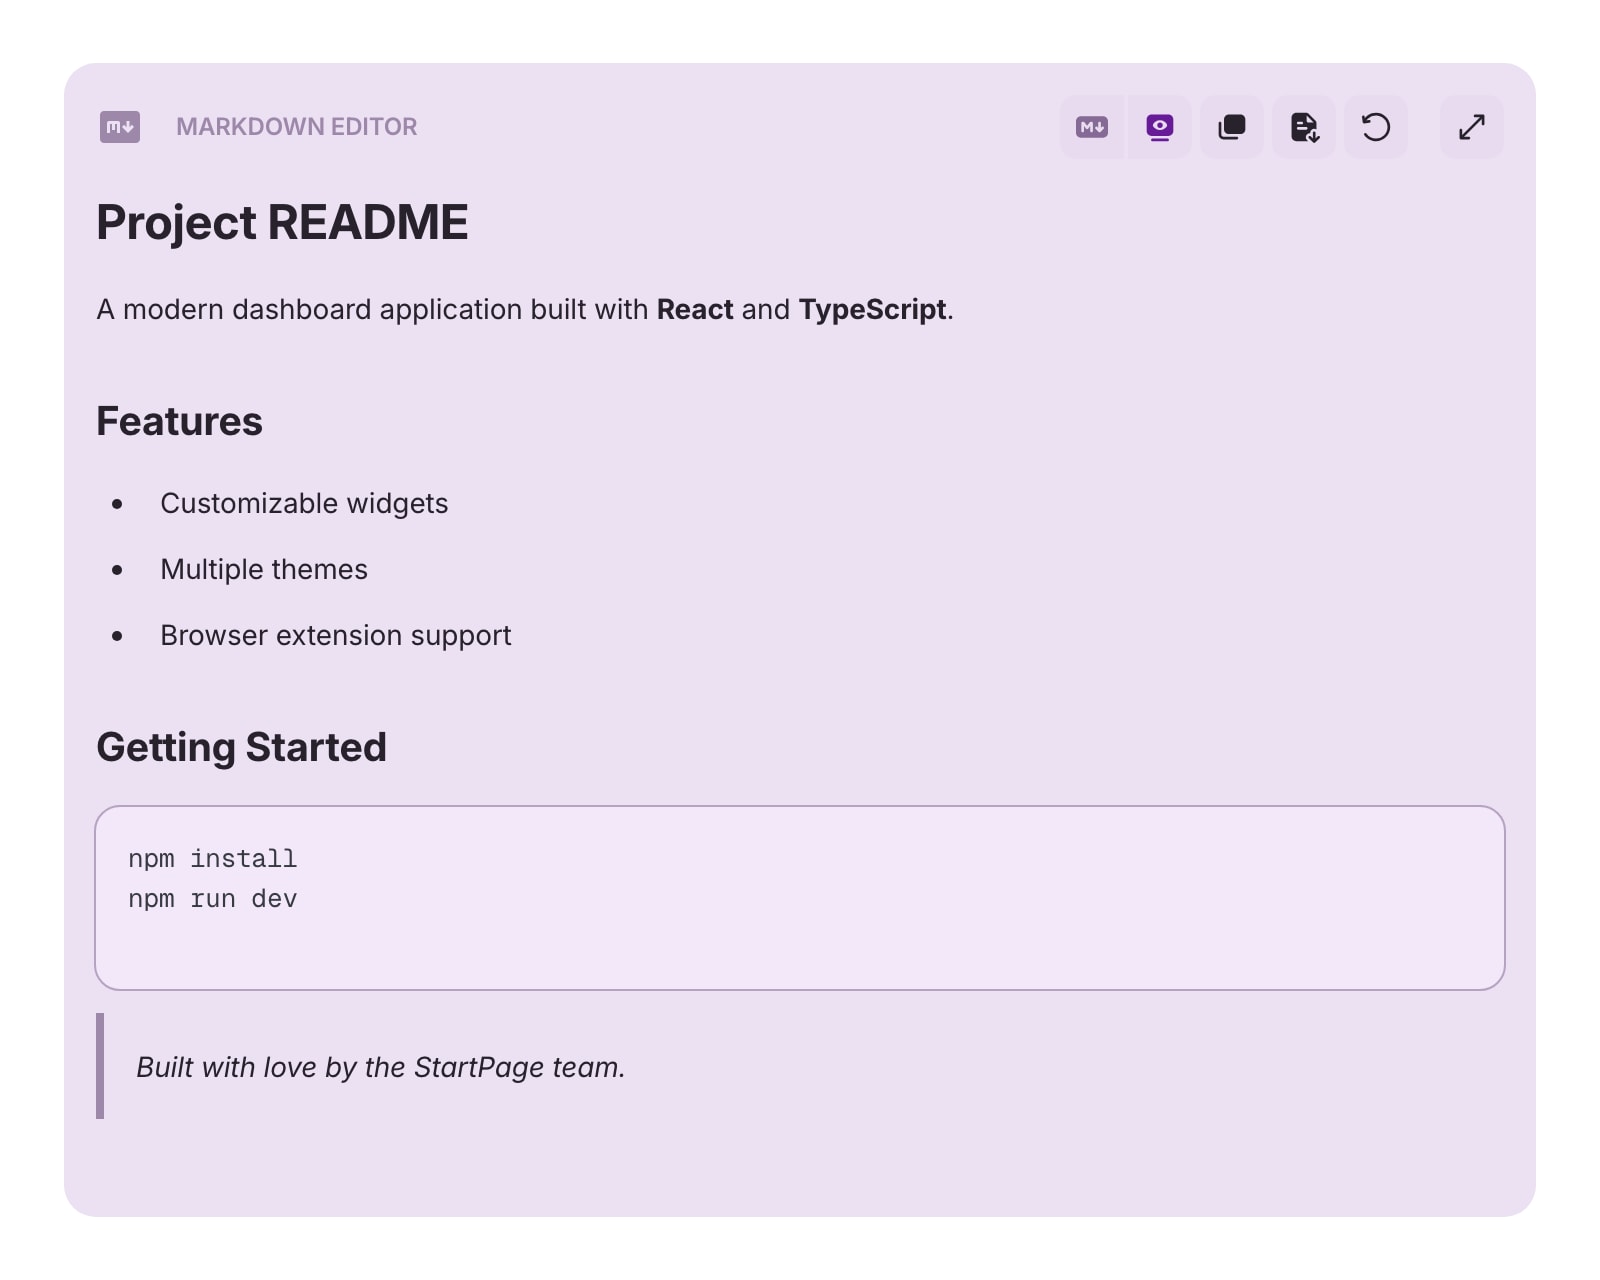Switch to Markdown source editing mode
This screenshot has width=1600, height=1280.
click(x=1092, y=127)
